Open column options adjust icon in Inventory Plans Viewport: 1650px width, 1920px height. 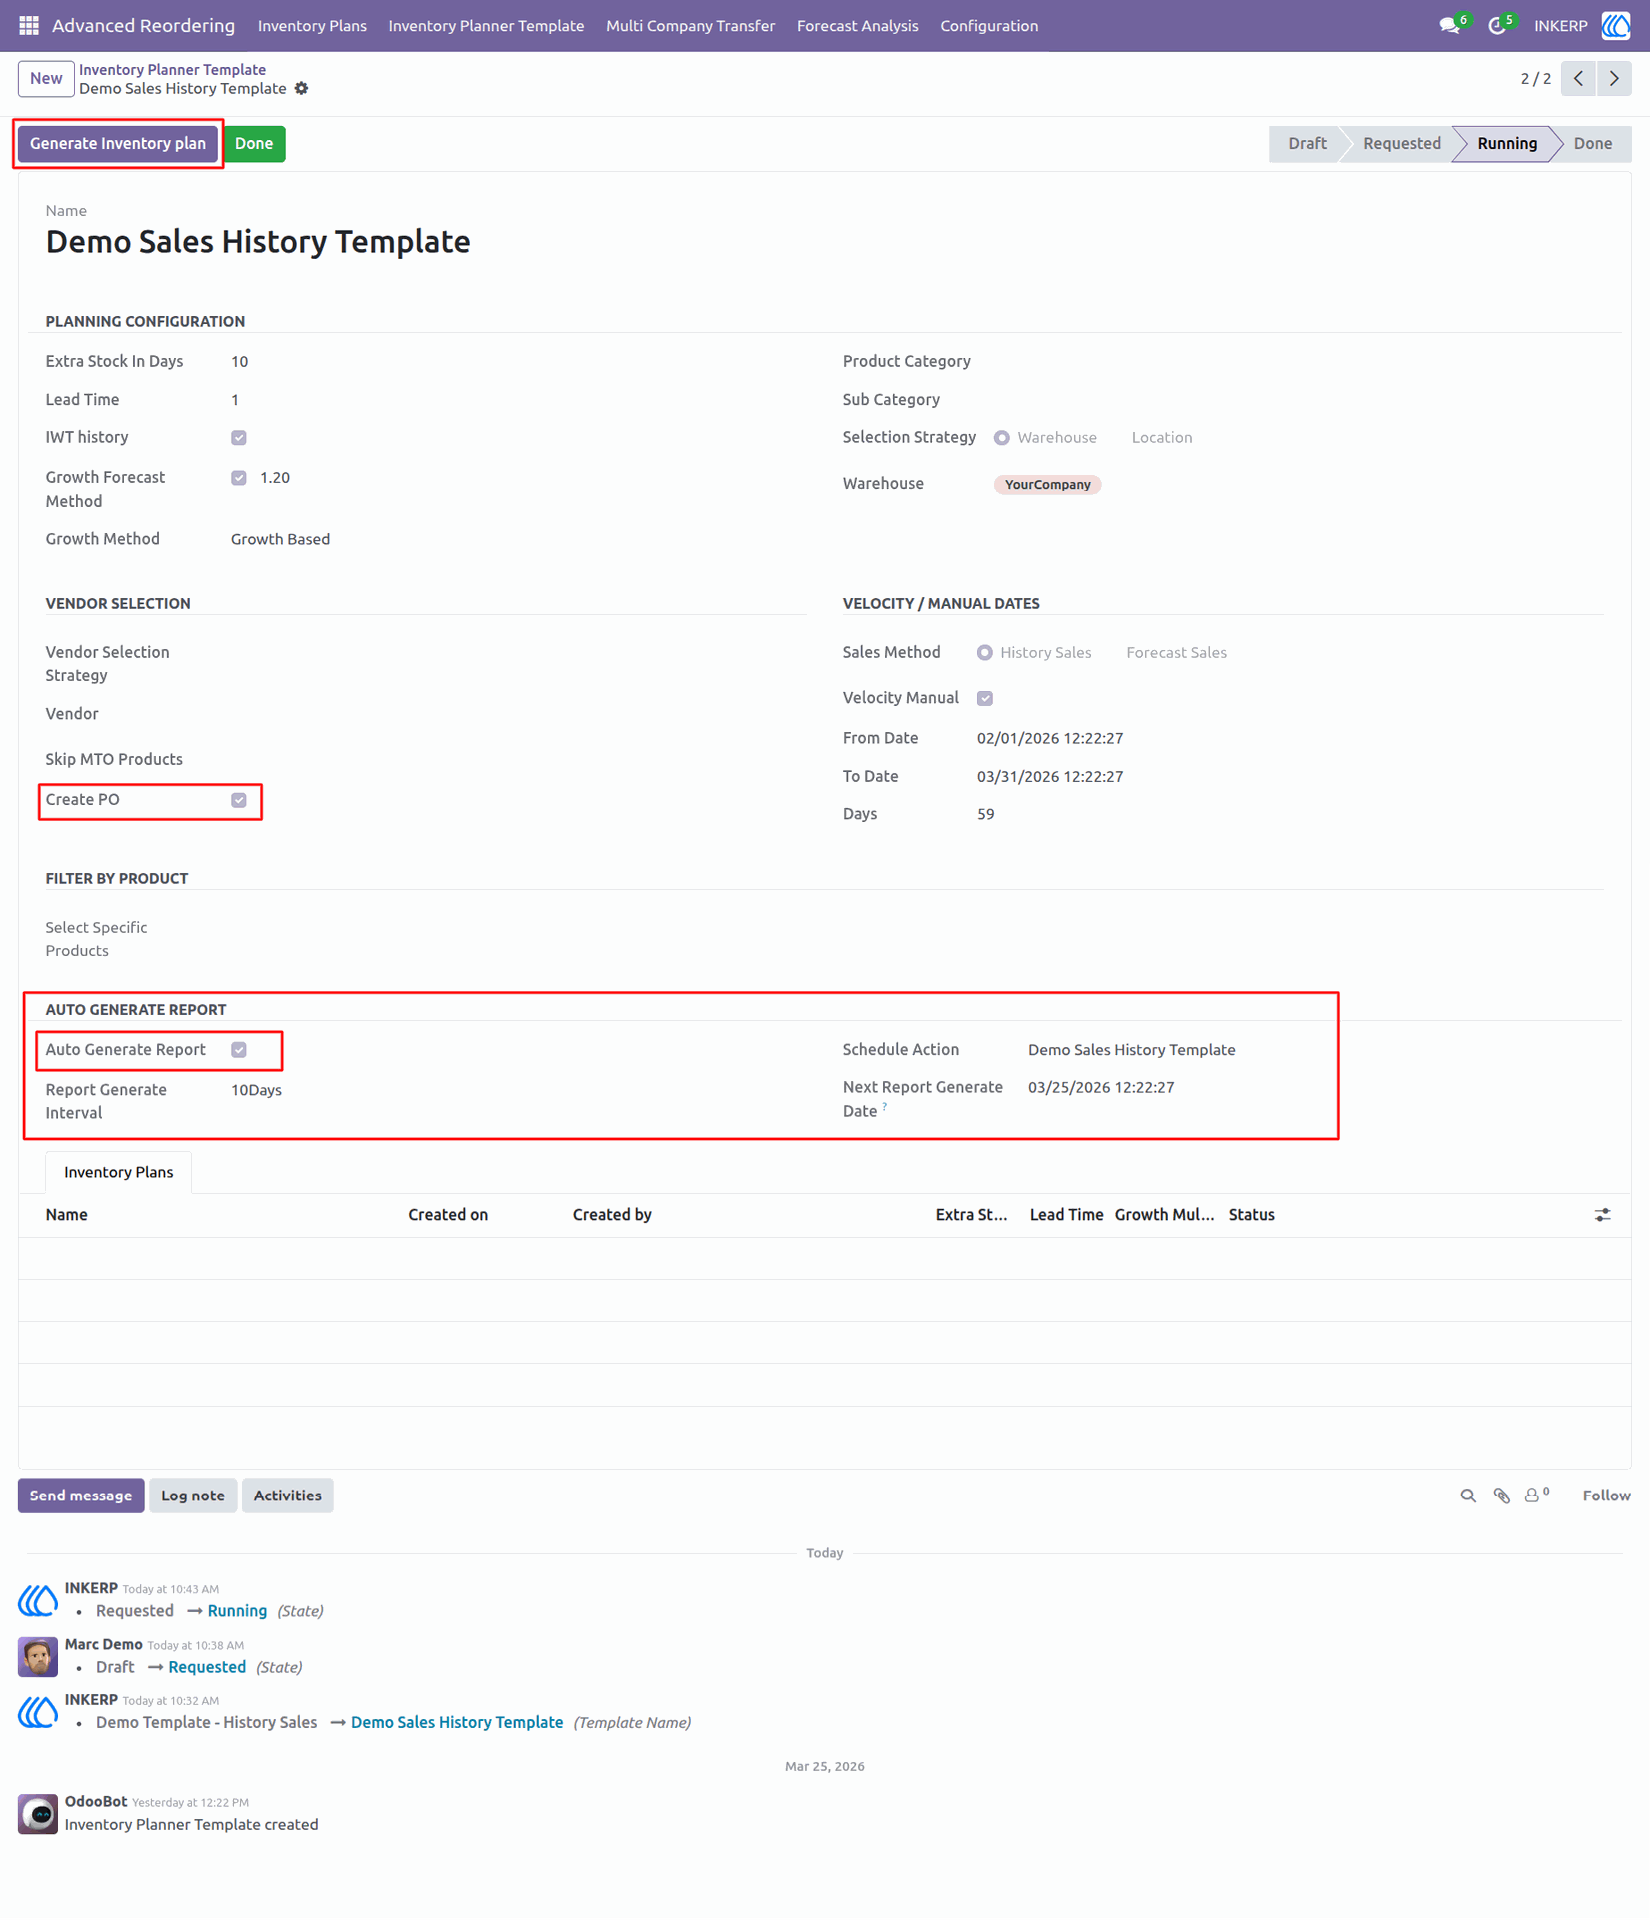[1602, 1215]
